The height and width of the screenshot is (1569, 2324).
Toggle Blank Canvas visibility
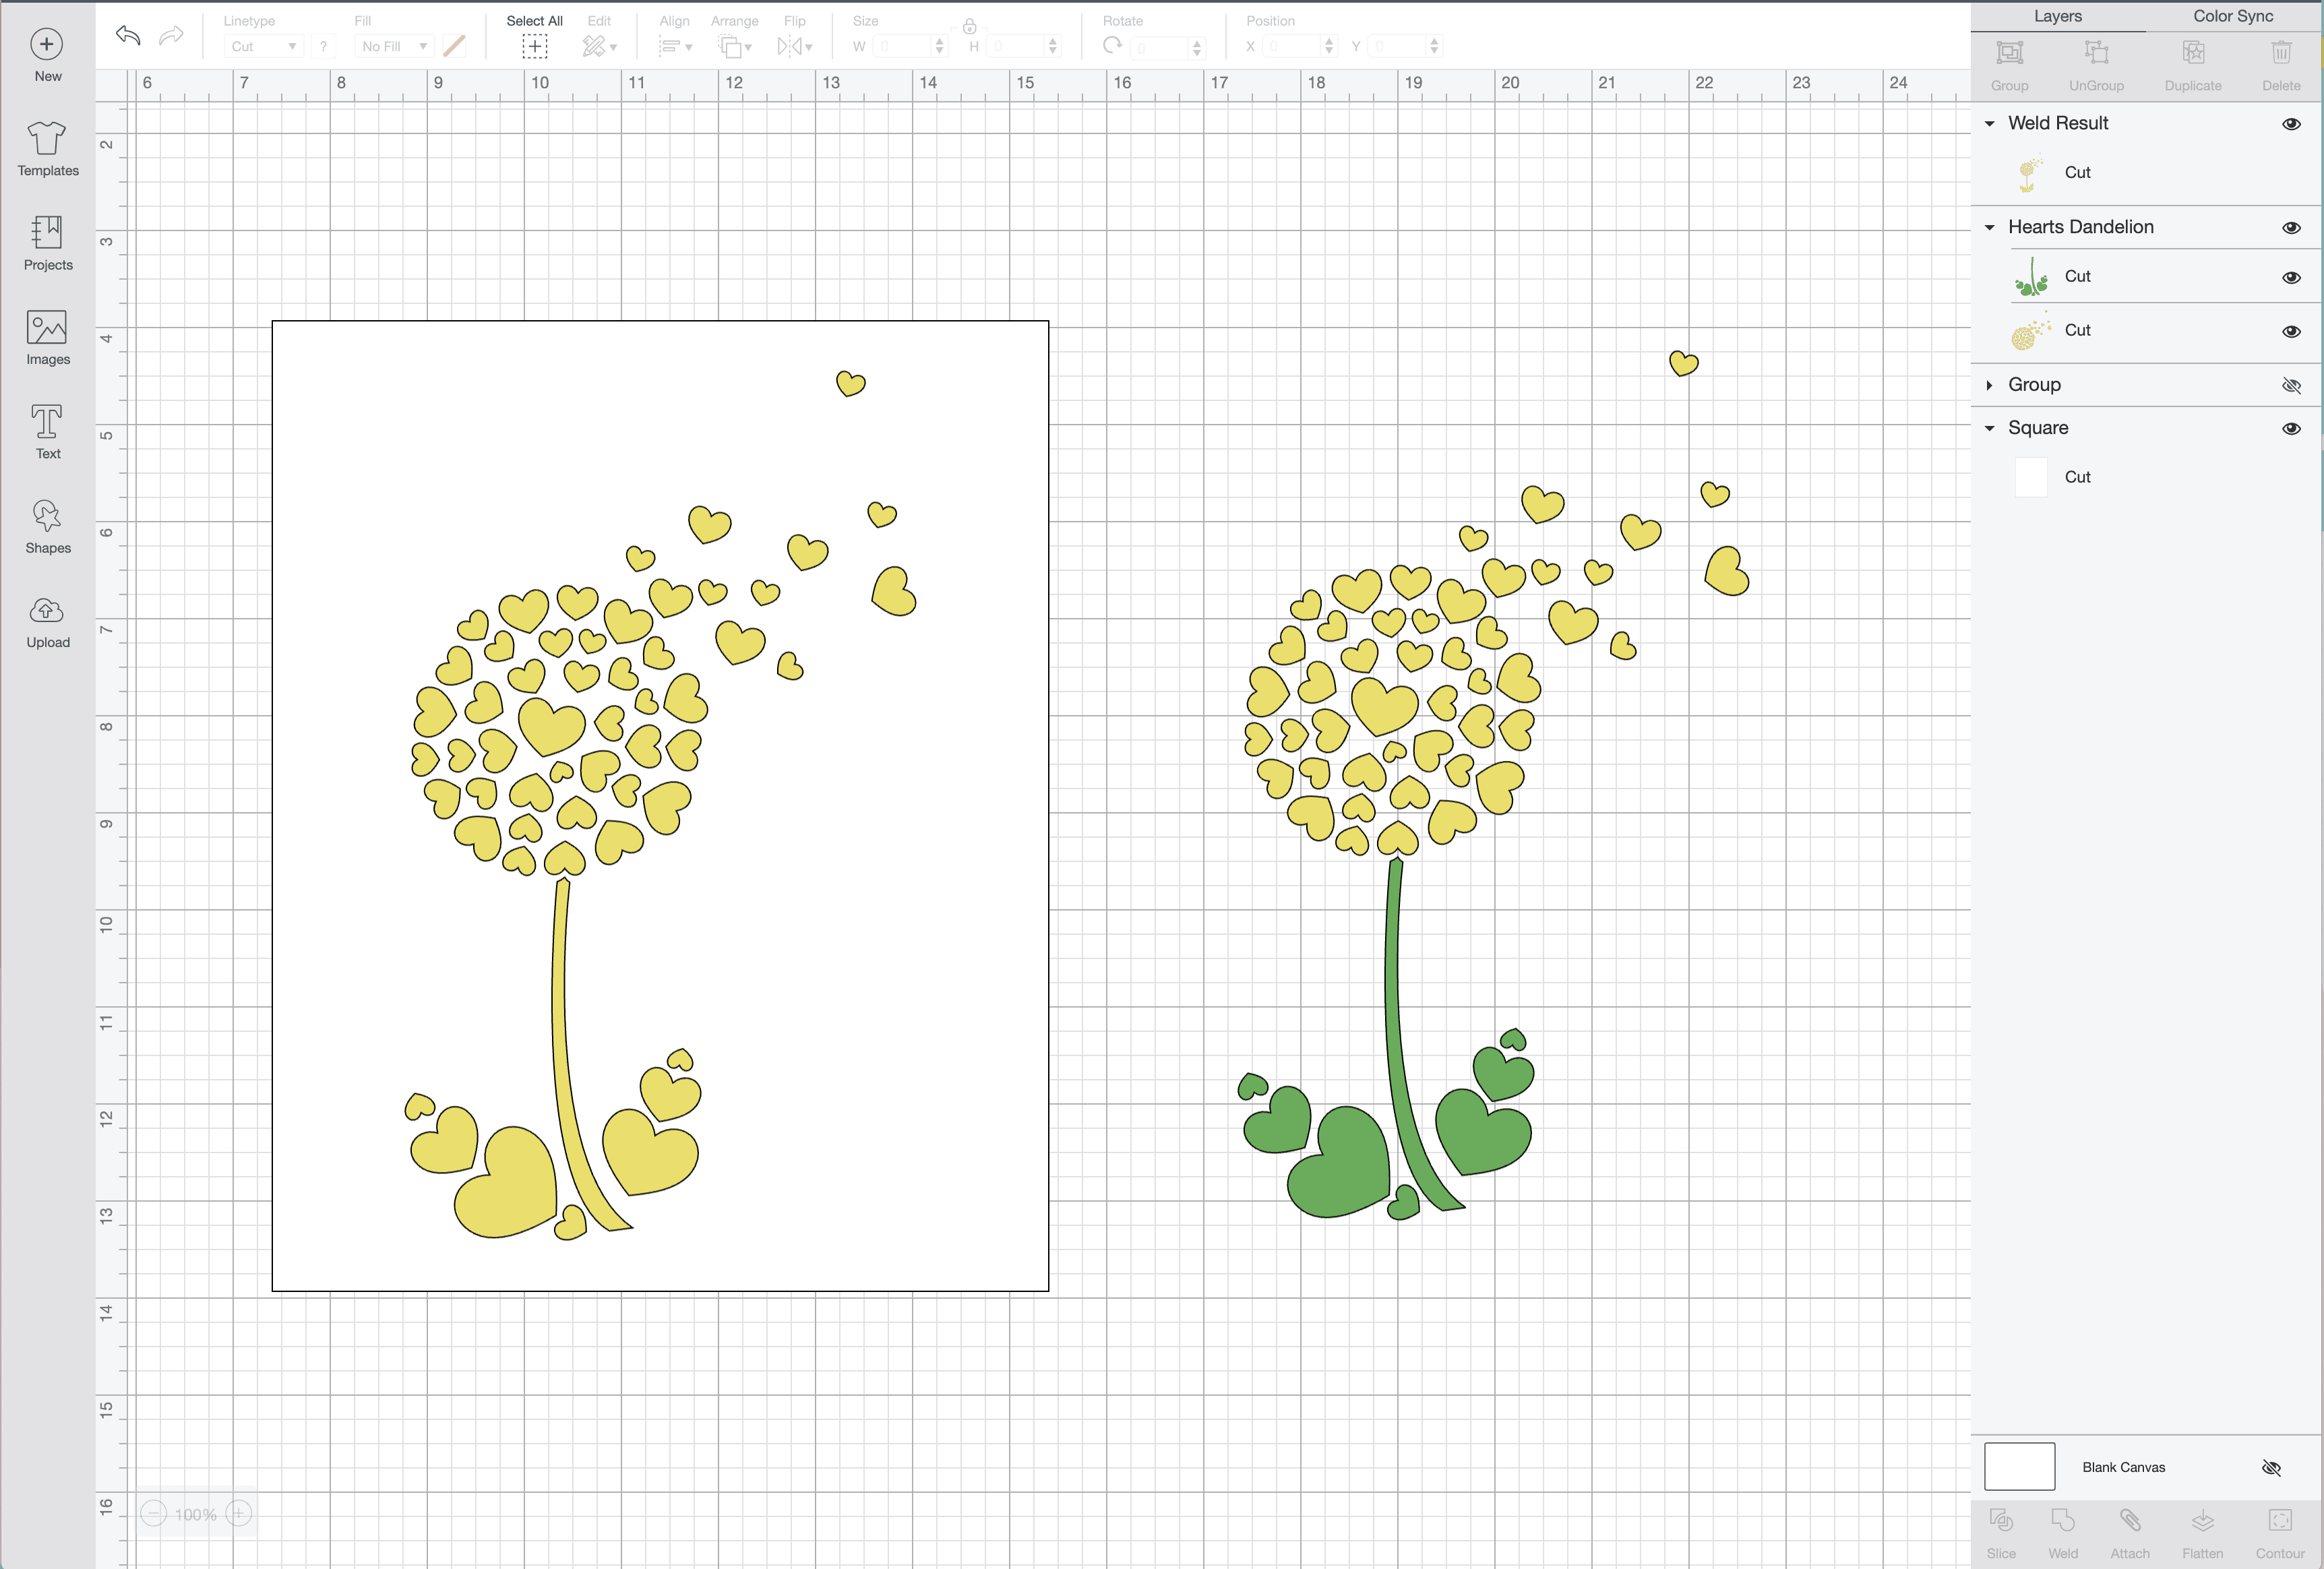[2271, 1467]
